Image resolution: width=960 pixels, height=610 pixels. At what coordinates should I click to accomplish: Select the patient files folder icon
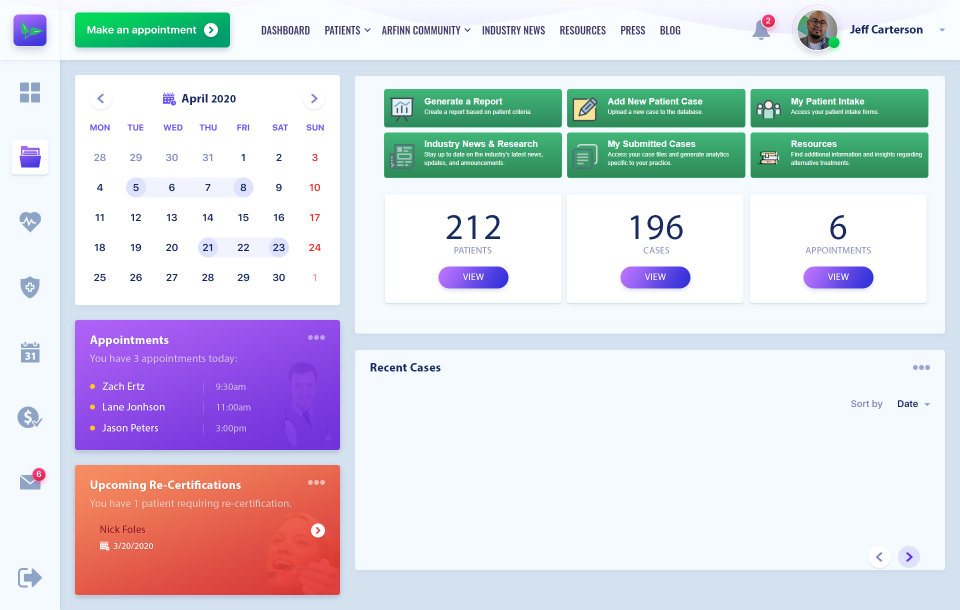(30, 158)
